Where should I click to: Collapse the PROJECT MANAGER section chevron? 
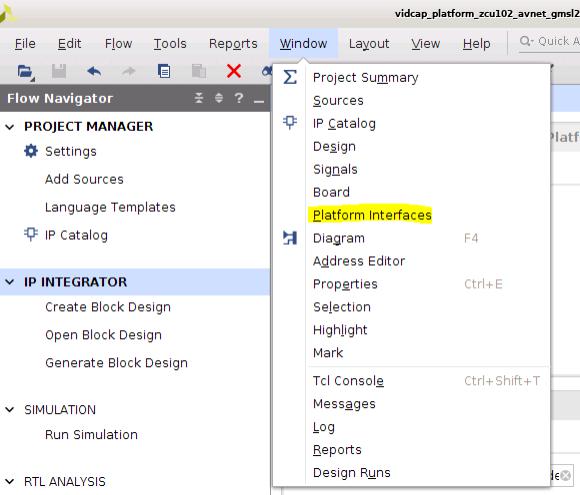click(x=10, y=127)
